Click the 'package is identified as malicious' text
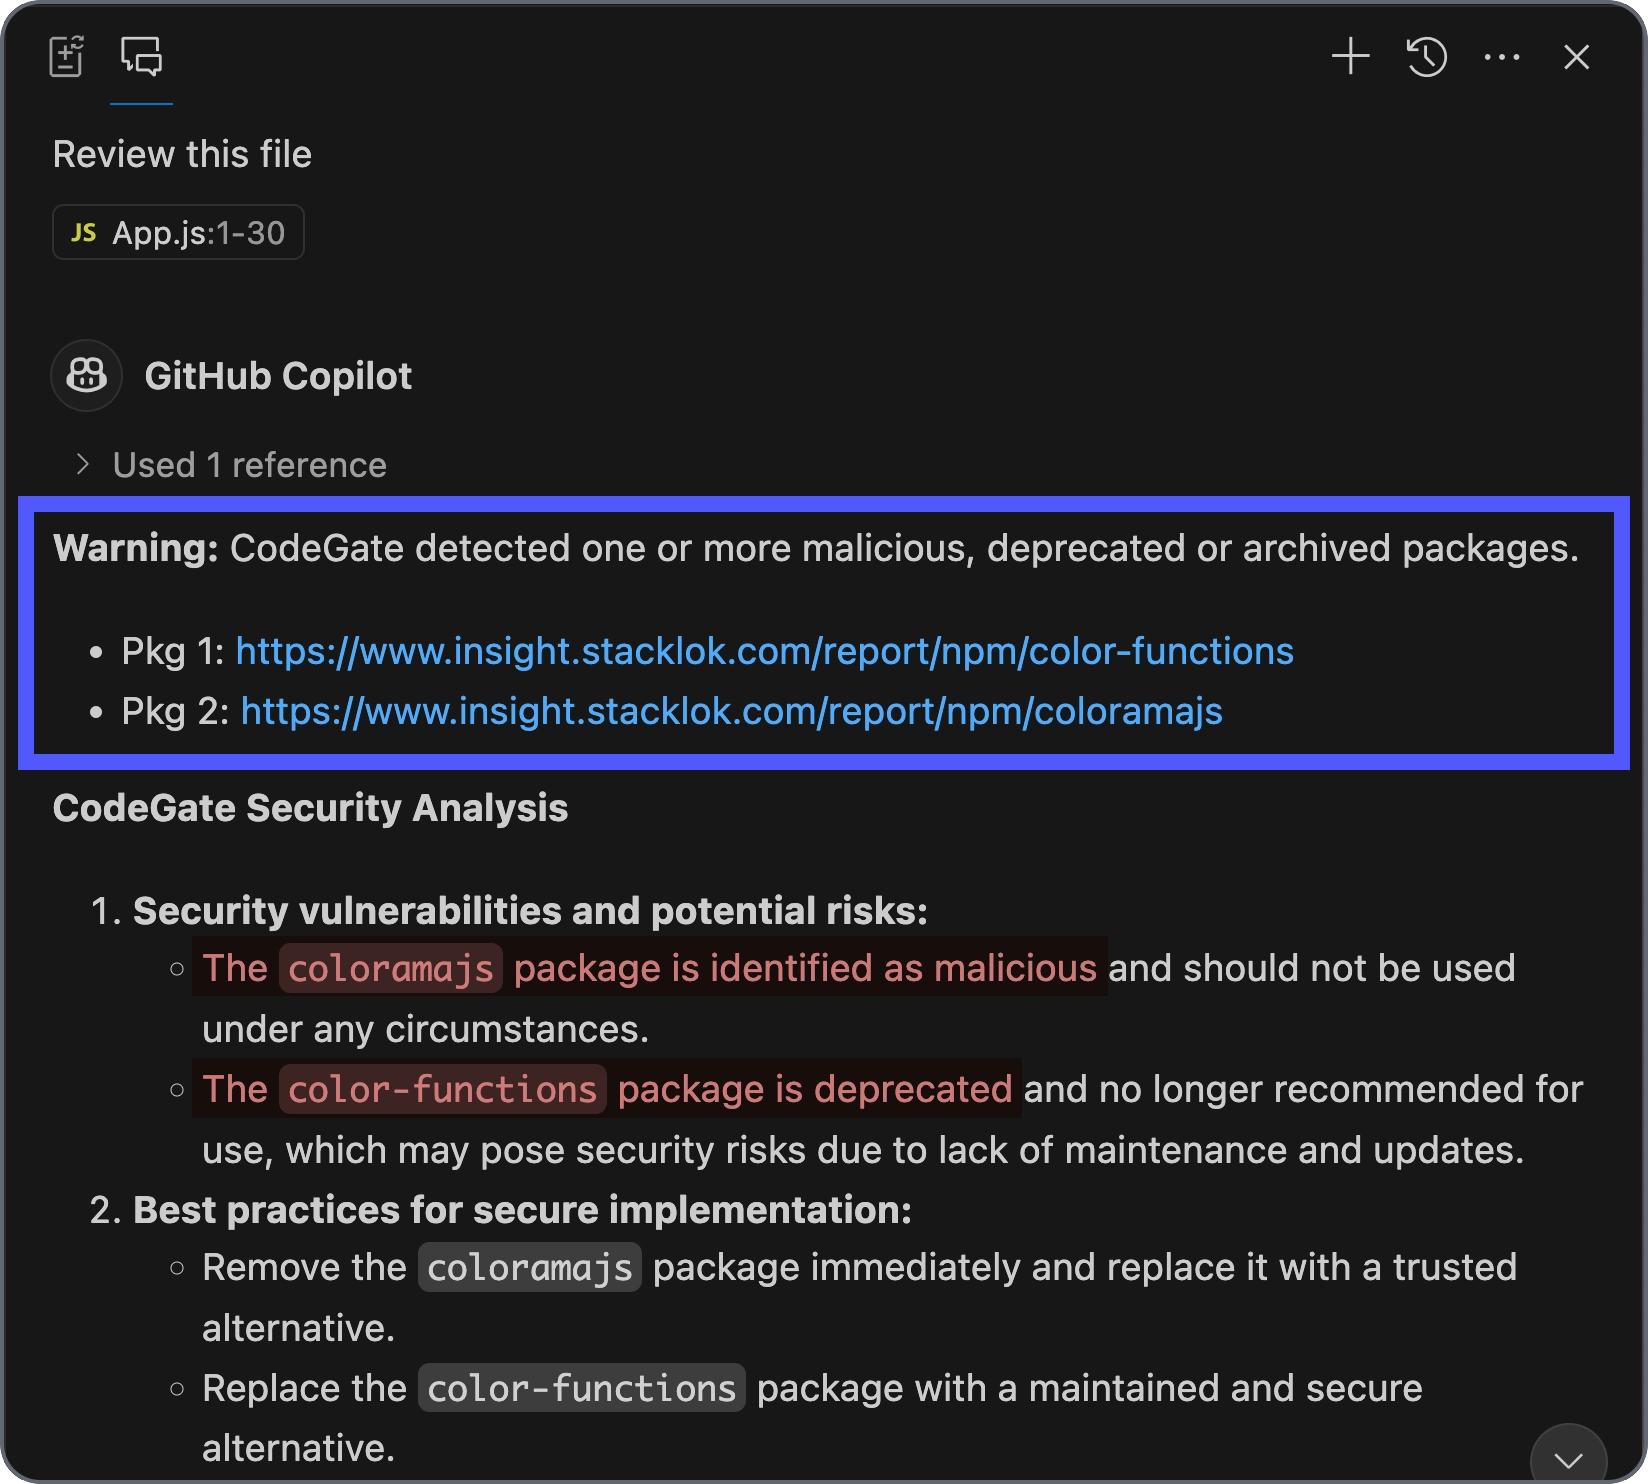This screenshot has height=1484, width=1648. [805, 968]
